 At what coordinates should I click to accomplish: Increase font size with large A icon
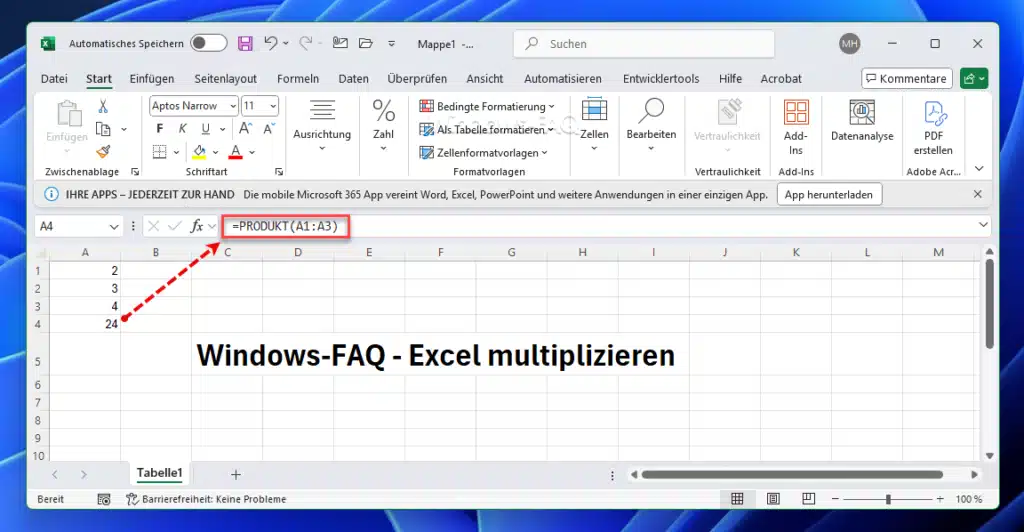point(246,129)
